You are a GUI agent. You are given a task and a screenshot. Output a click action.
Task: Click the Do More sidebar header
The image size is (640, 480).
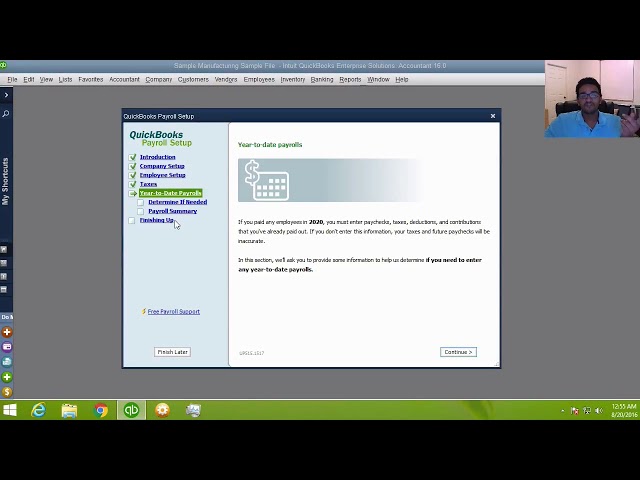(7, 317)
